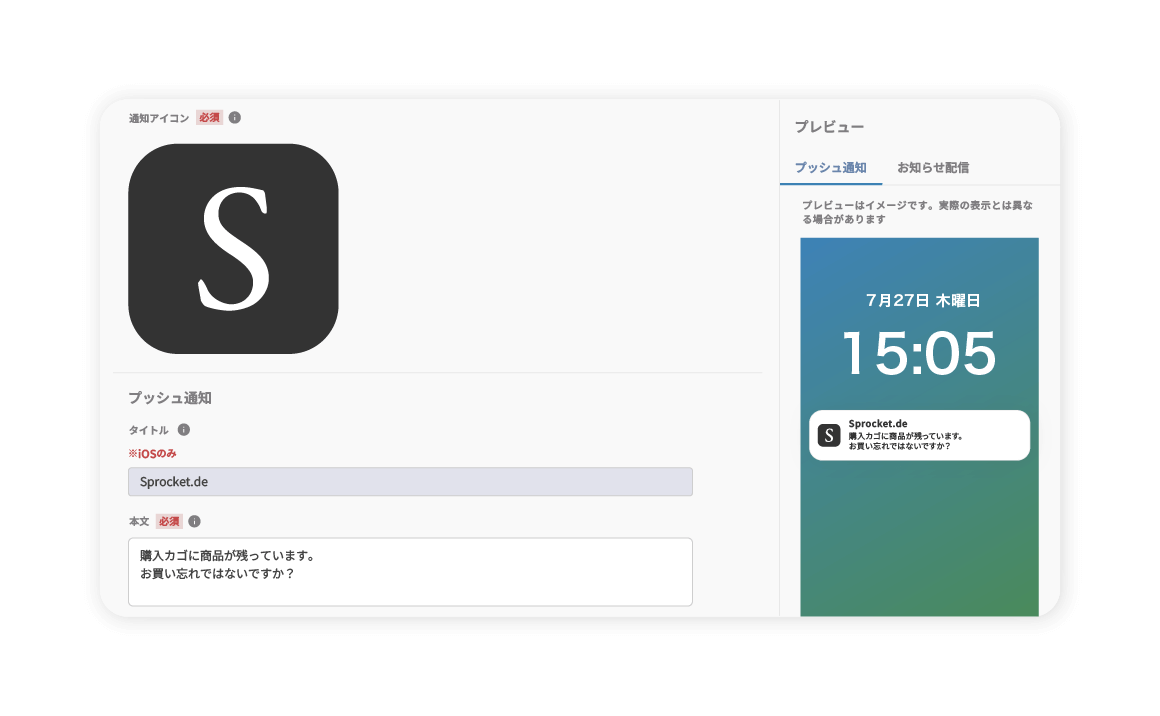The height and width of the screenshot is (716, 1160).
Task: Click the 本文 message body textarea
Action: click(411, 572)
